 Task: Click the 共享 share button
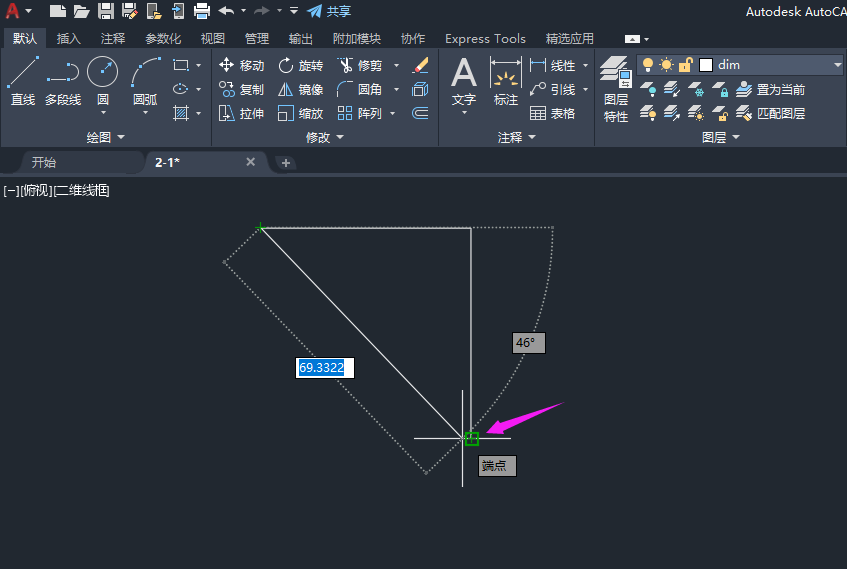tap(329, 11)
